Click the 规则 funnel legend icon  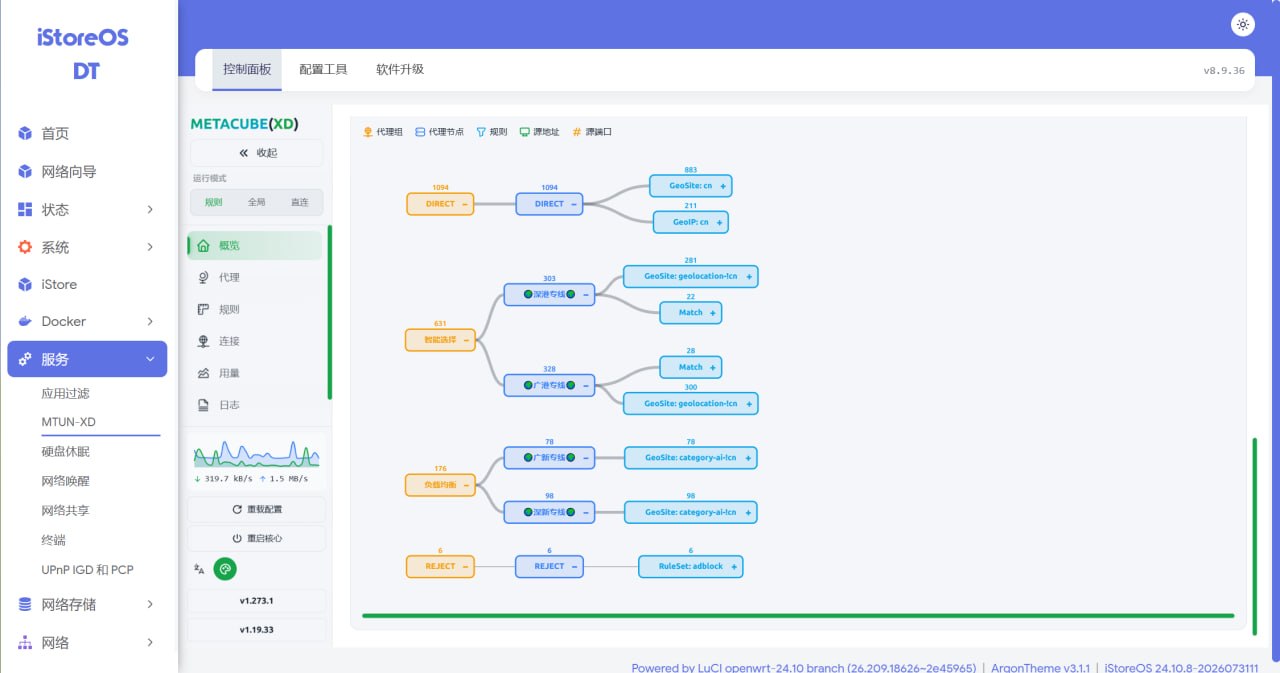click(x=481, y=132)
